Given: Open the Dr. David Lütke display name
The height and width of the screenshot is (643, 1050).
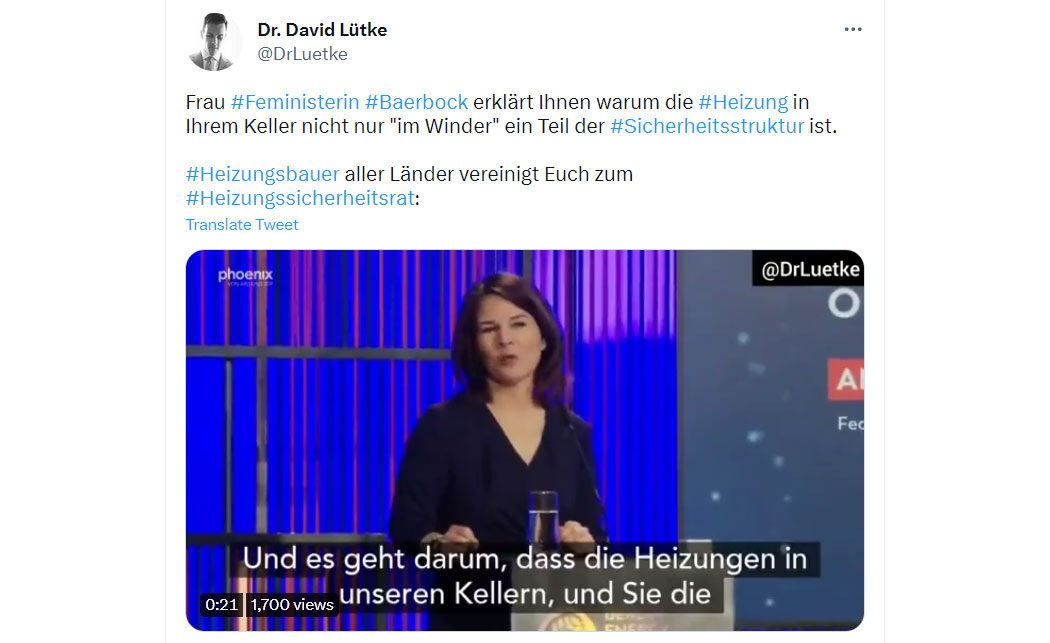Looking at the screenshot, I should tap(322, 30).
